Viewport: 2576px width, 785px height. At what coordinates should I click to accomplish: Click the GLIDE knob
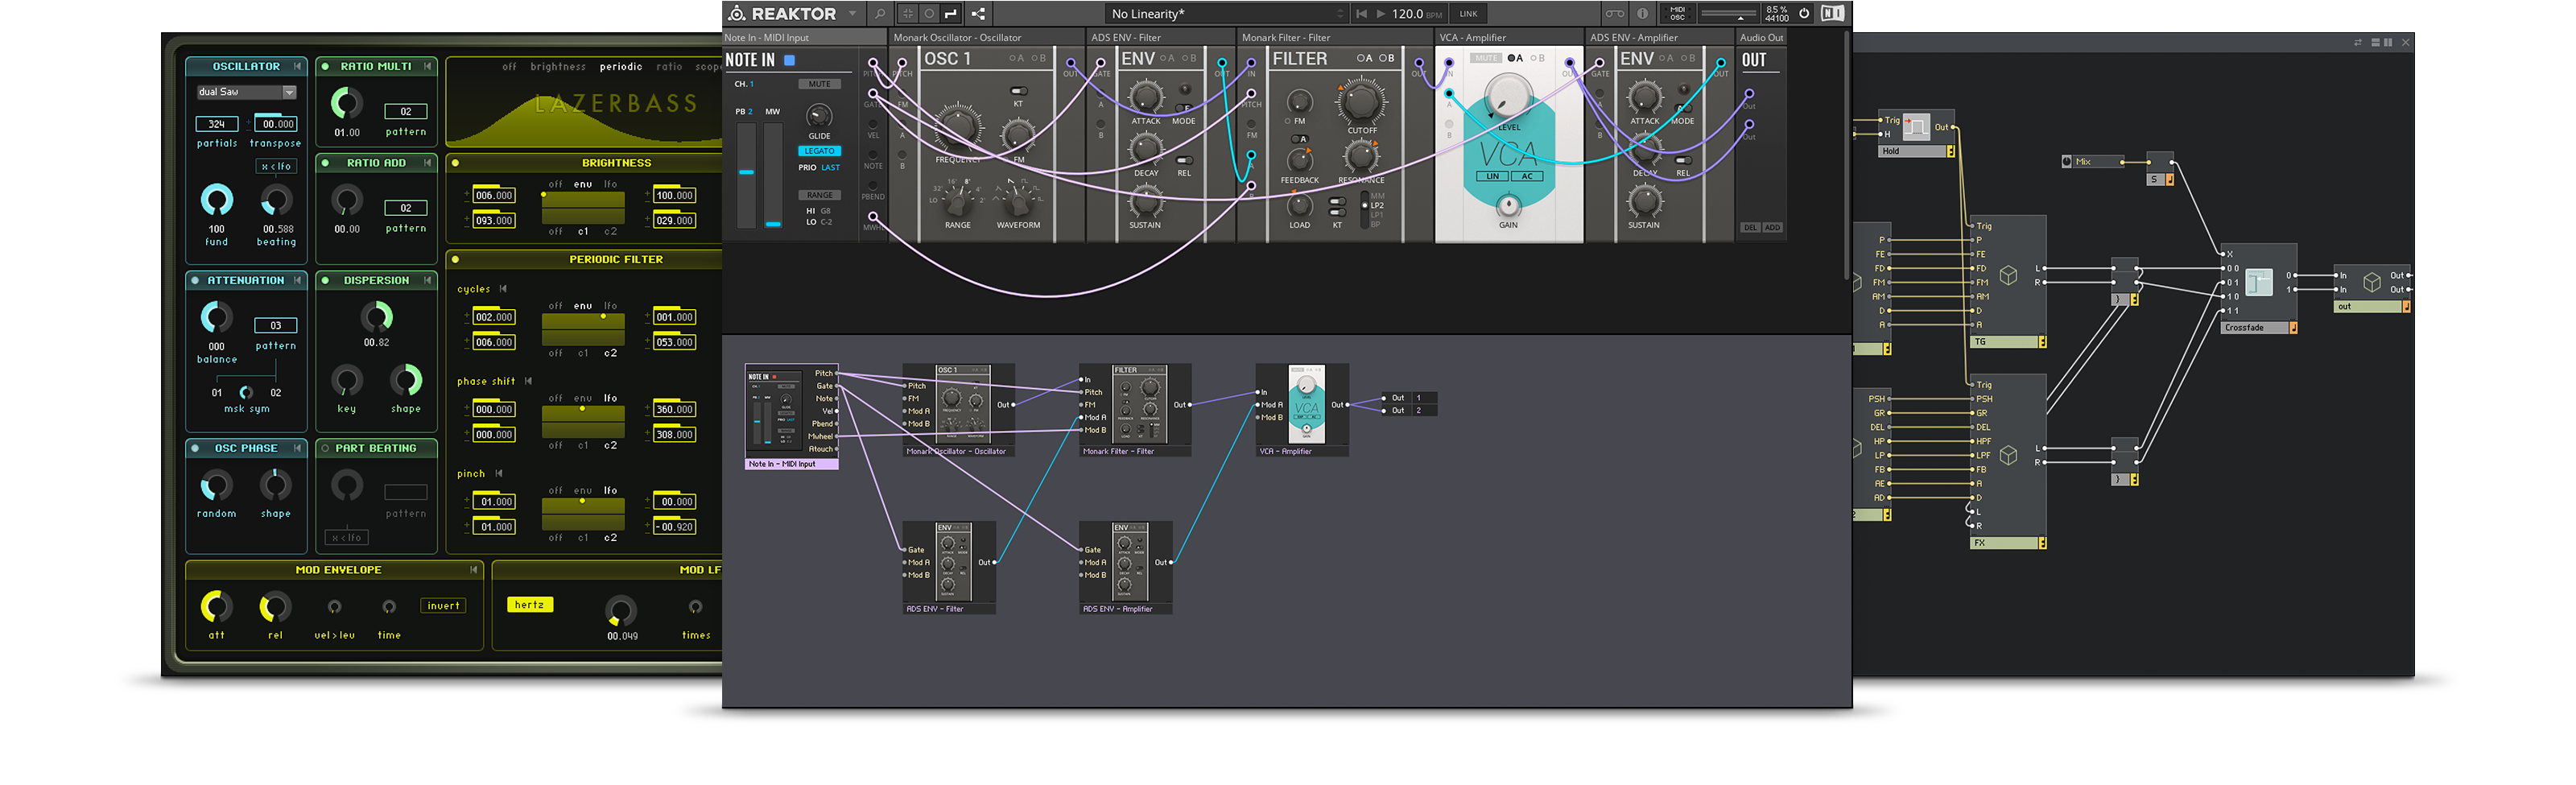(819, 116)
